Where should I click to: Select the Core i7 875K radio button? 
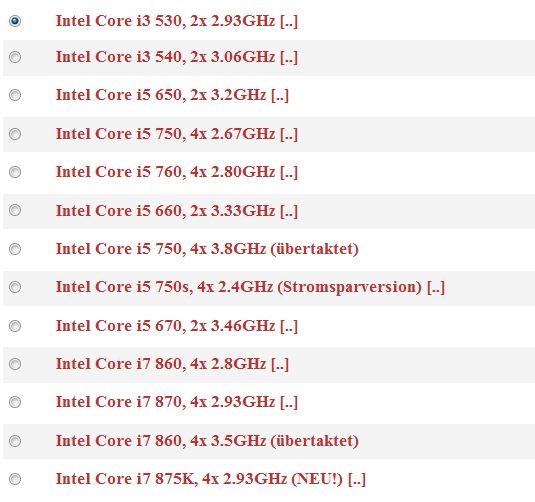click(x=15, y=479)
